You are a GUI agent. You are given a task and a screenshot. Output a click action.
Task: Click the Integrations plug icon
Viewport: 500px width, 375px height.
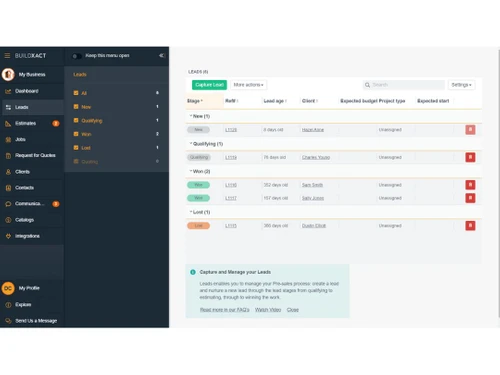tap(8, 236)
